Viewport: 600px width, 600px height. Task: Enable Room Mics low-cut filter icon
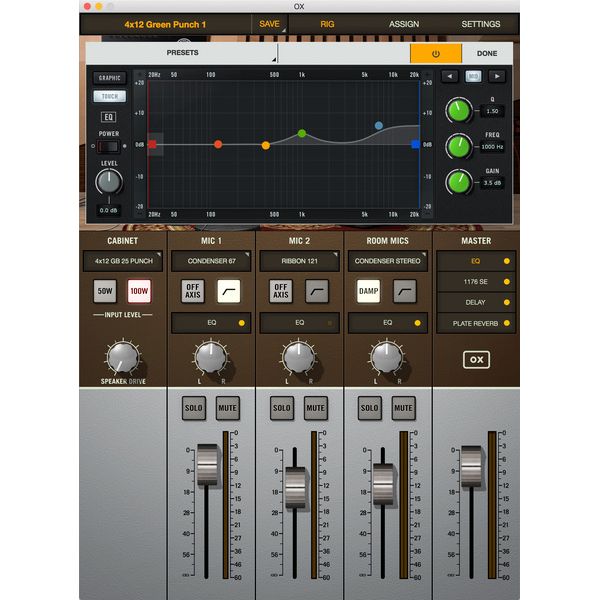coord(405,291)
